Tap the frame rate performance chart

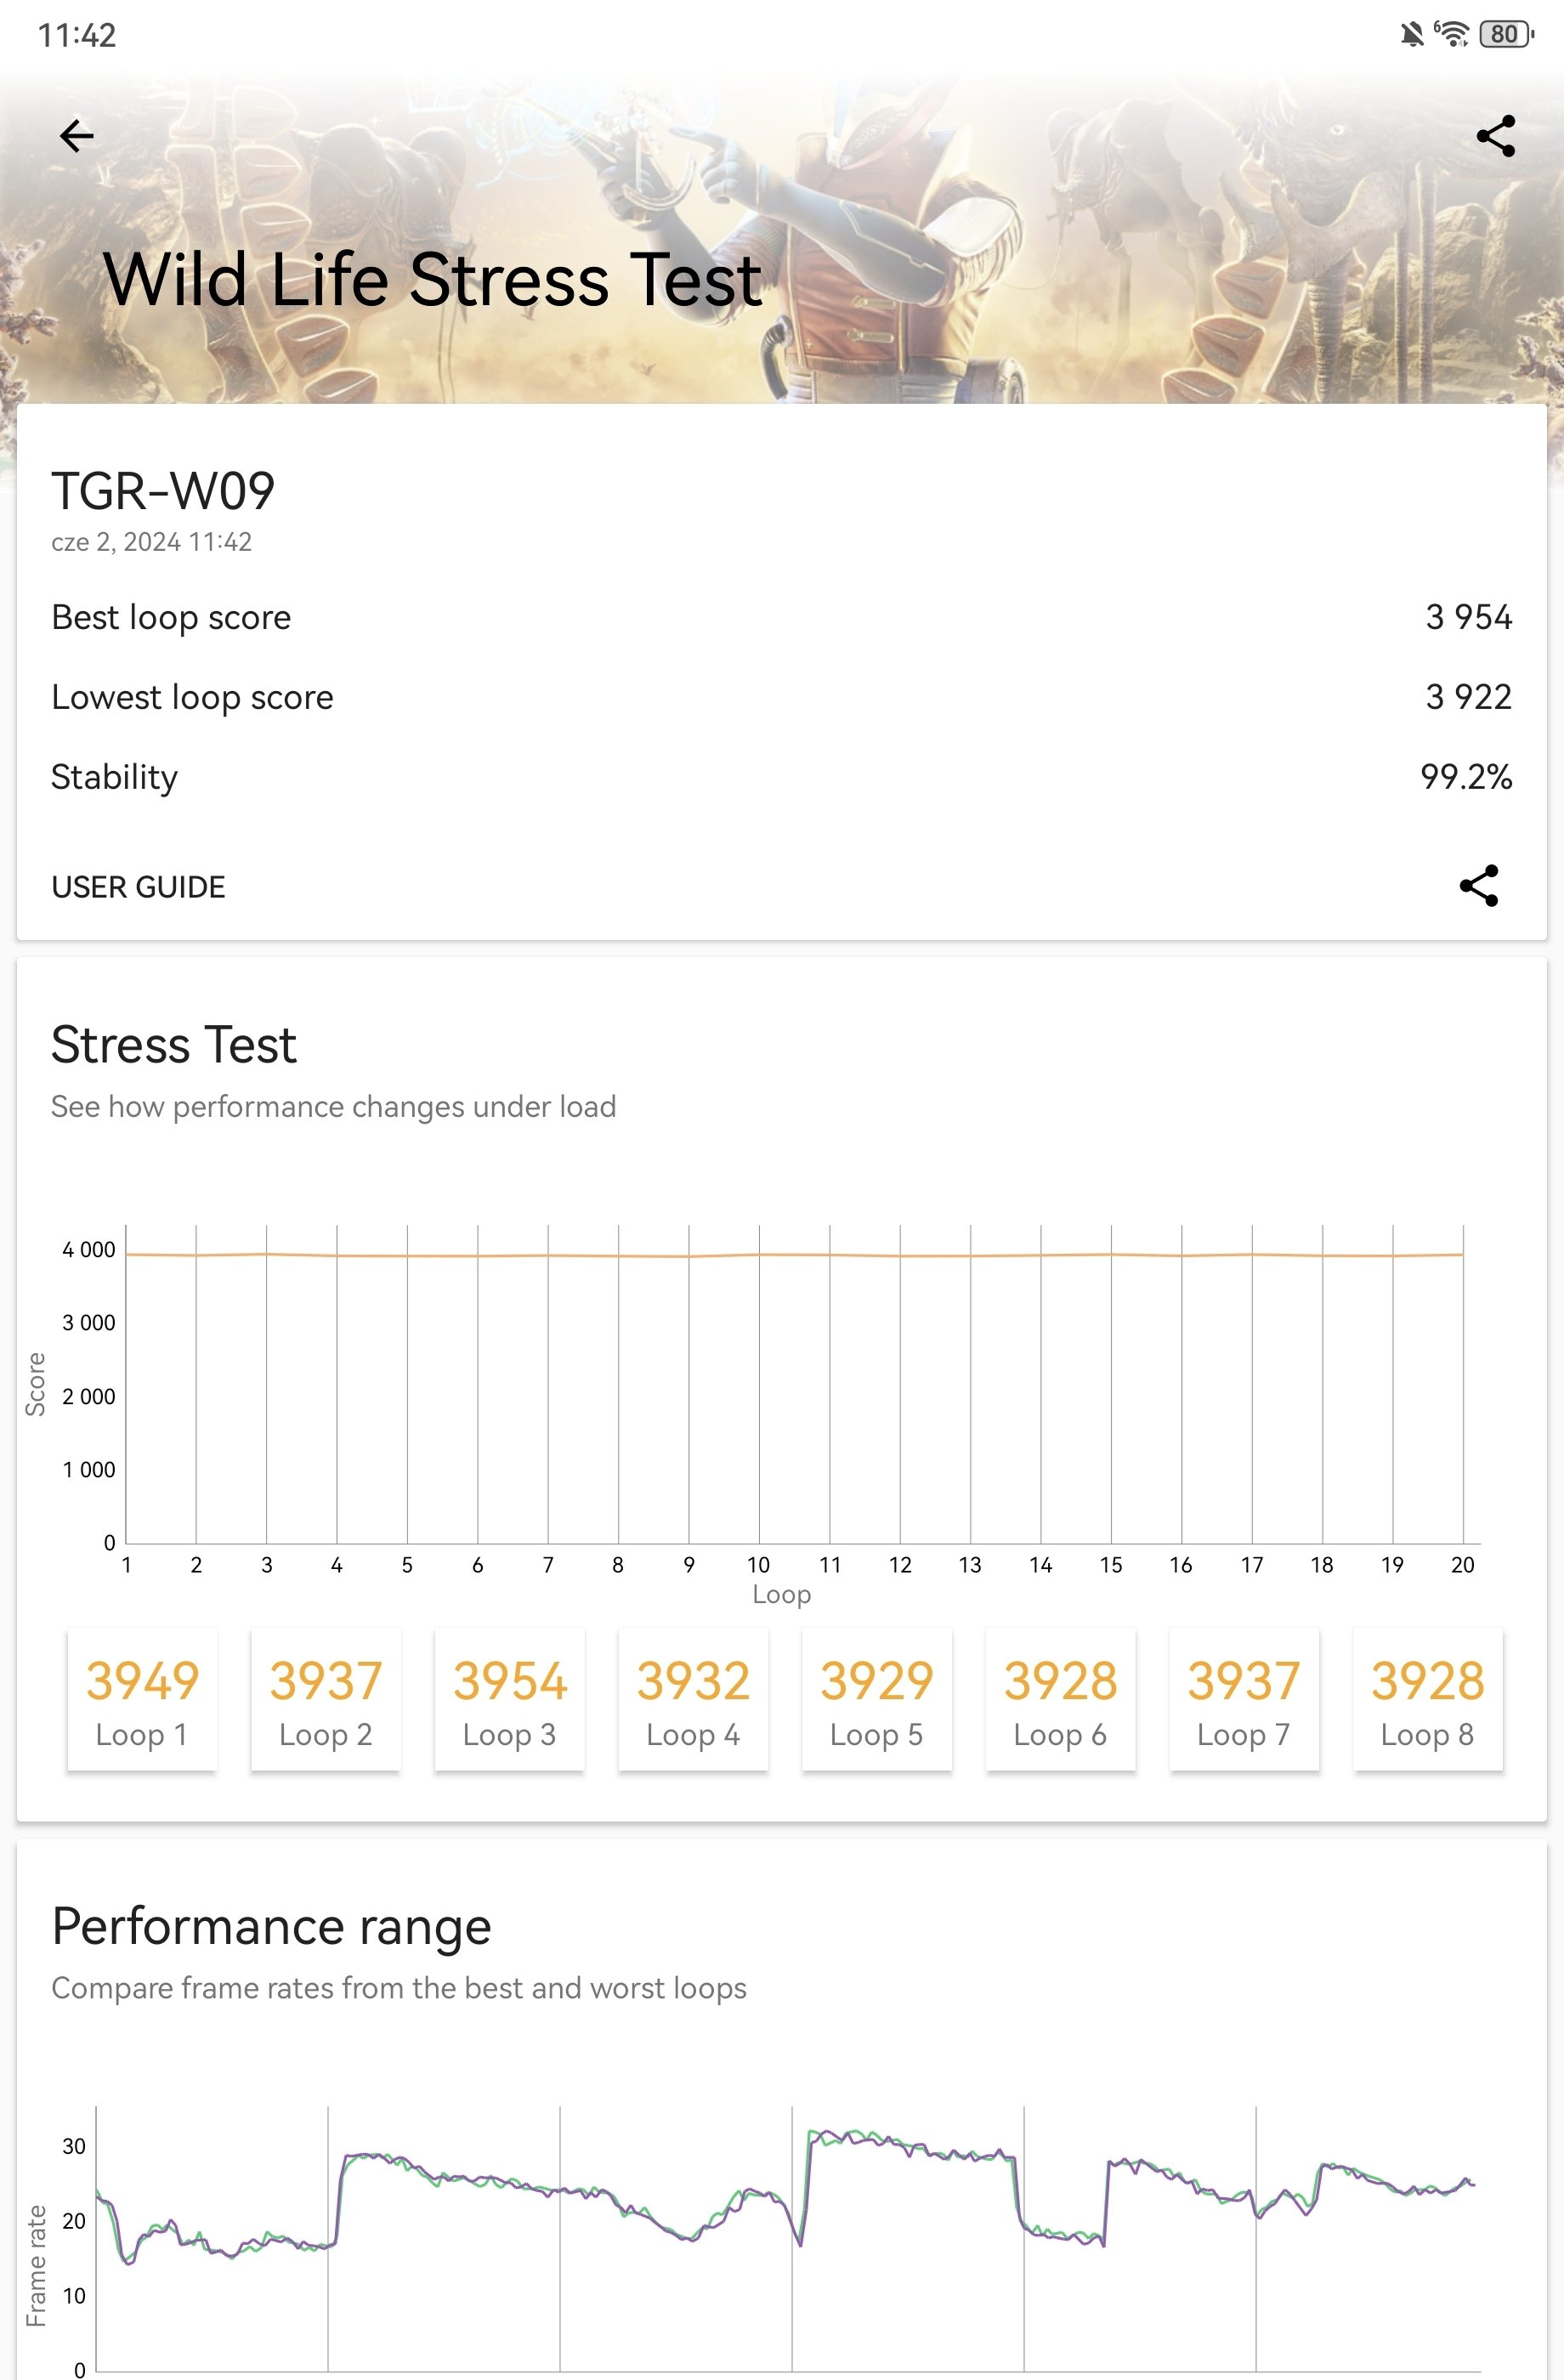[785, 2240]
